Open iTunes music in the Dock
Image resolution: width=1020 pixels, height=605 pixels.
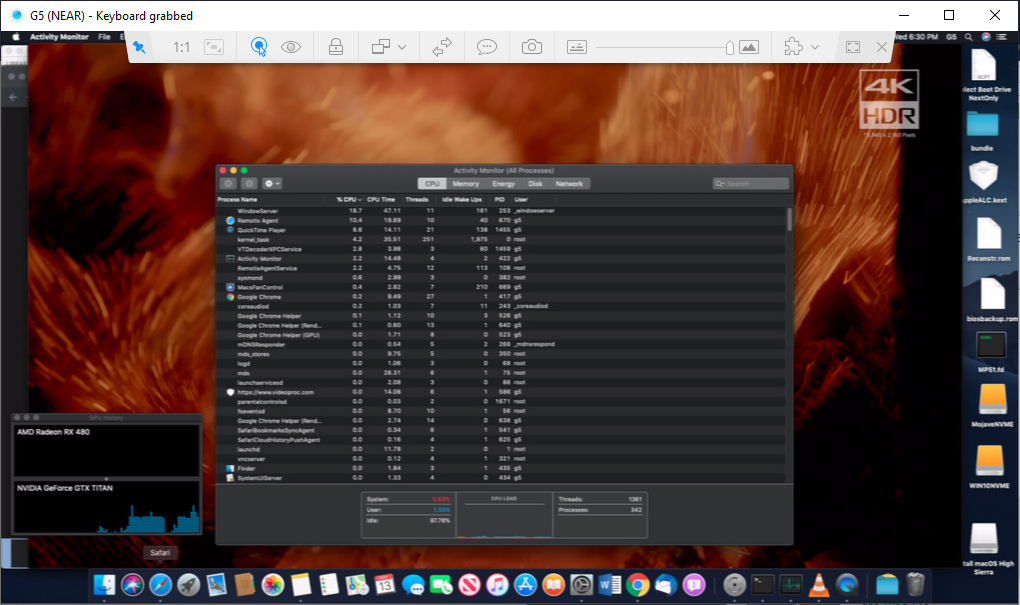(x=497, y=585)
